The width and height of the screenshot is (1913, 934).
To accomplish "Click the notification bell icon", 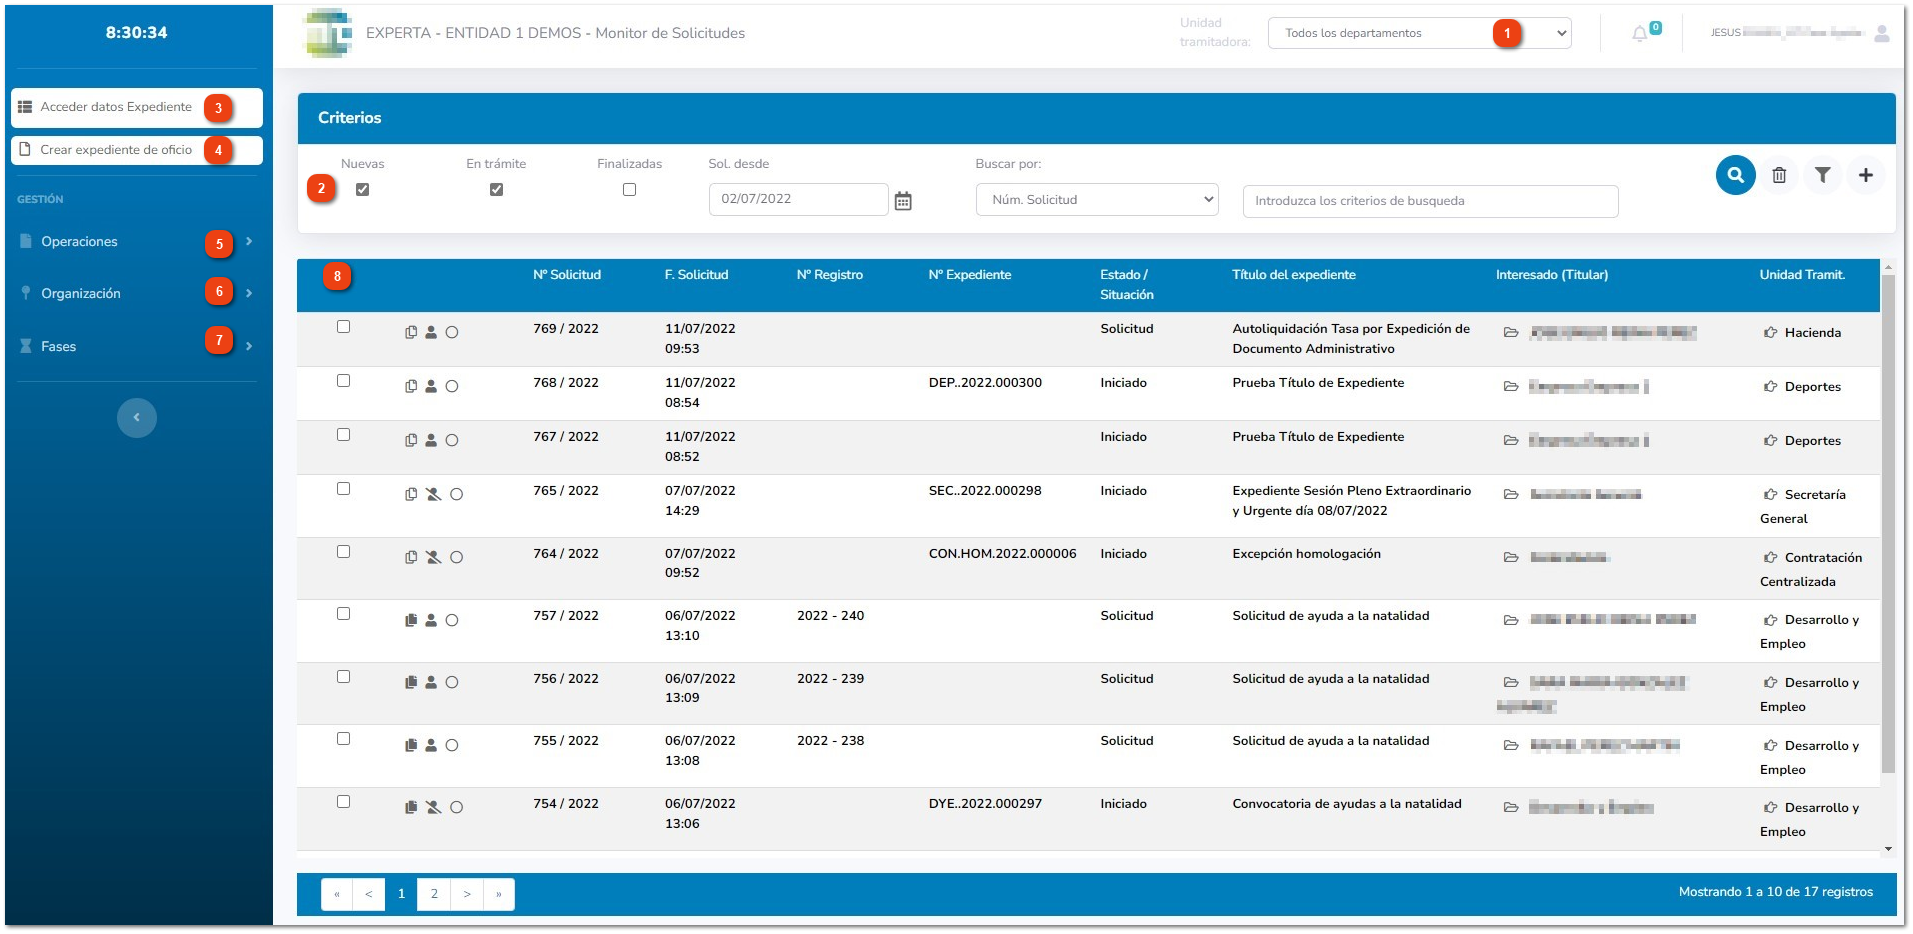I will tap(1639, 34).
